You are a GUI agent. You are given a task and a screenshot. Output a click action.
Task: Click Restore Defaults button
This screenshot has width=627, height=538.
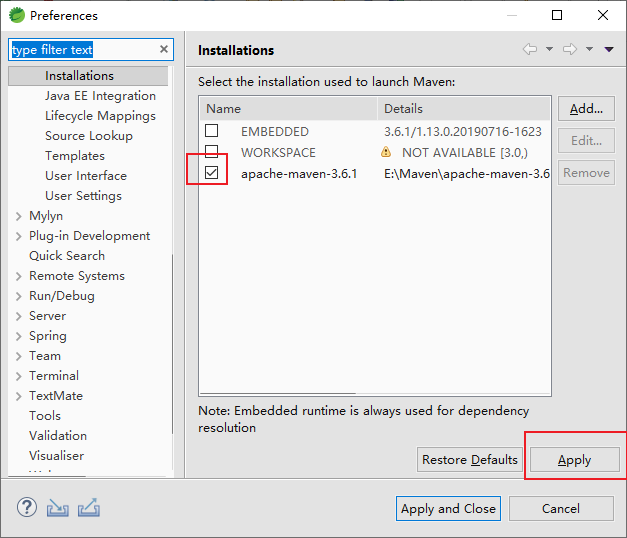pos(470,460)
